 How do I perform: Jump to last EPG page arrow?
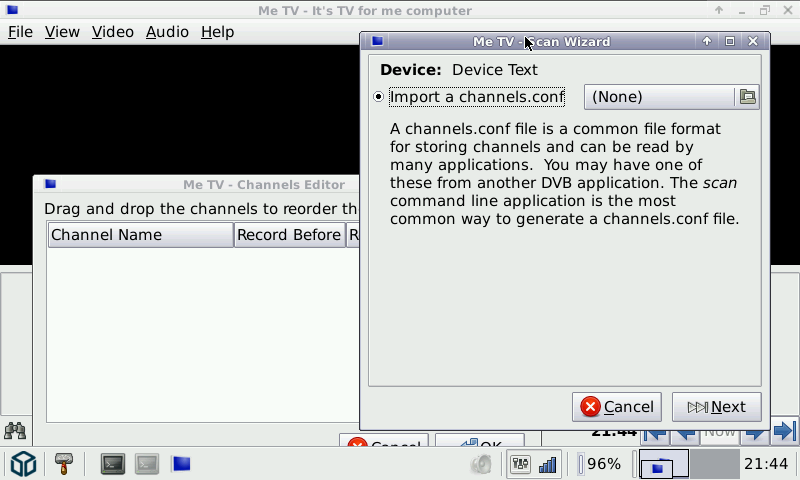click(x=785, y=432)
